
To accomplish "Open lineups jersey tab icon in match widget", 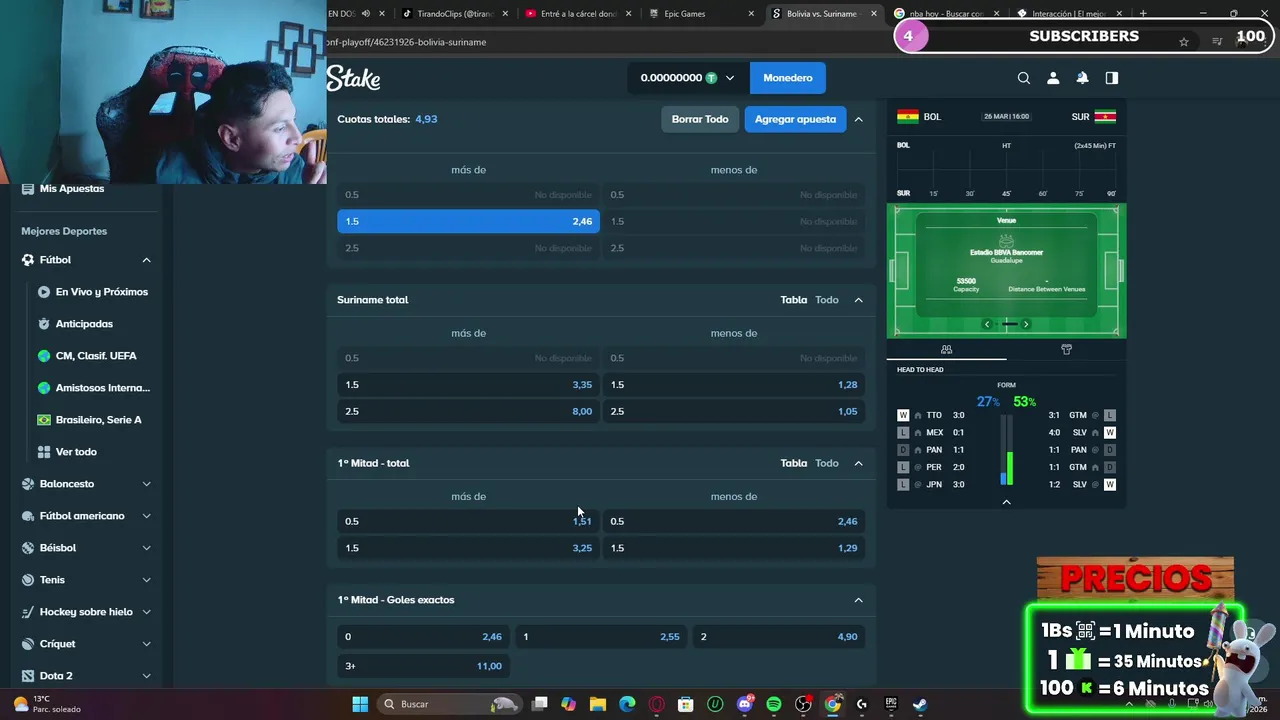I will tap(1066, 349).
